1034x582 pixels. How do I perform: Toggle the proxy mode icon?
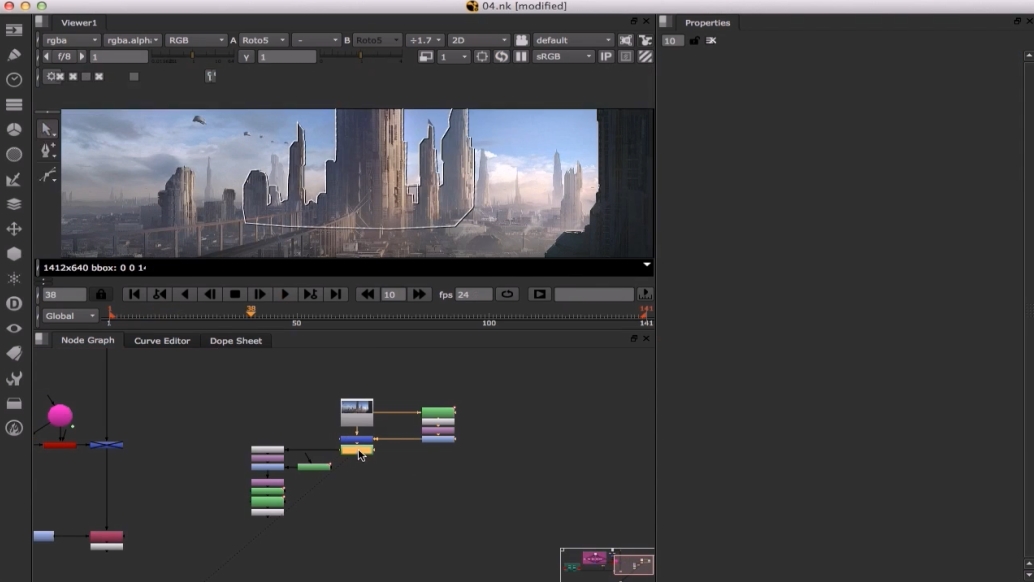click(426, 57)
